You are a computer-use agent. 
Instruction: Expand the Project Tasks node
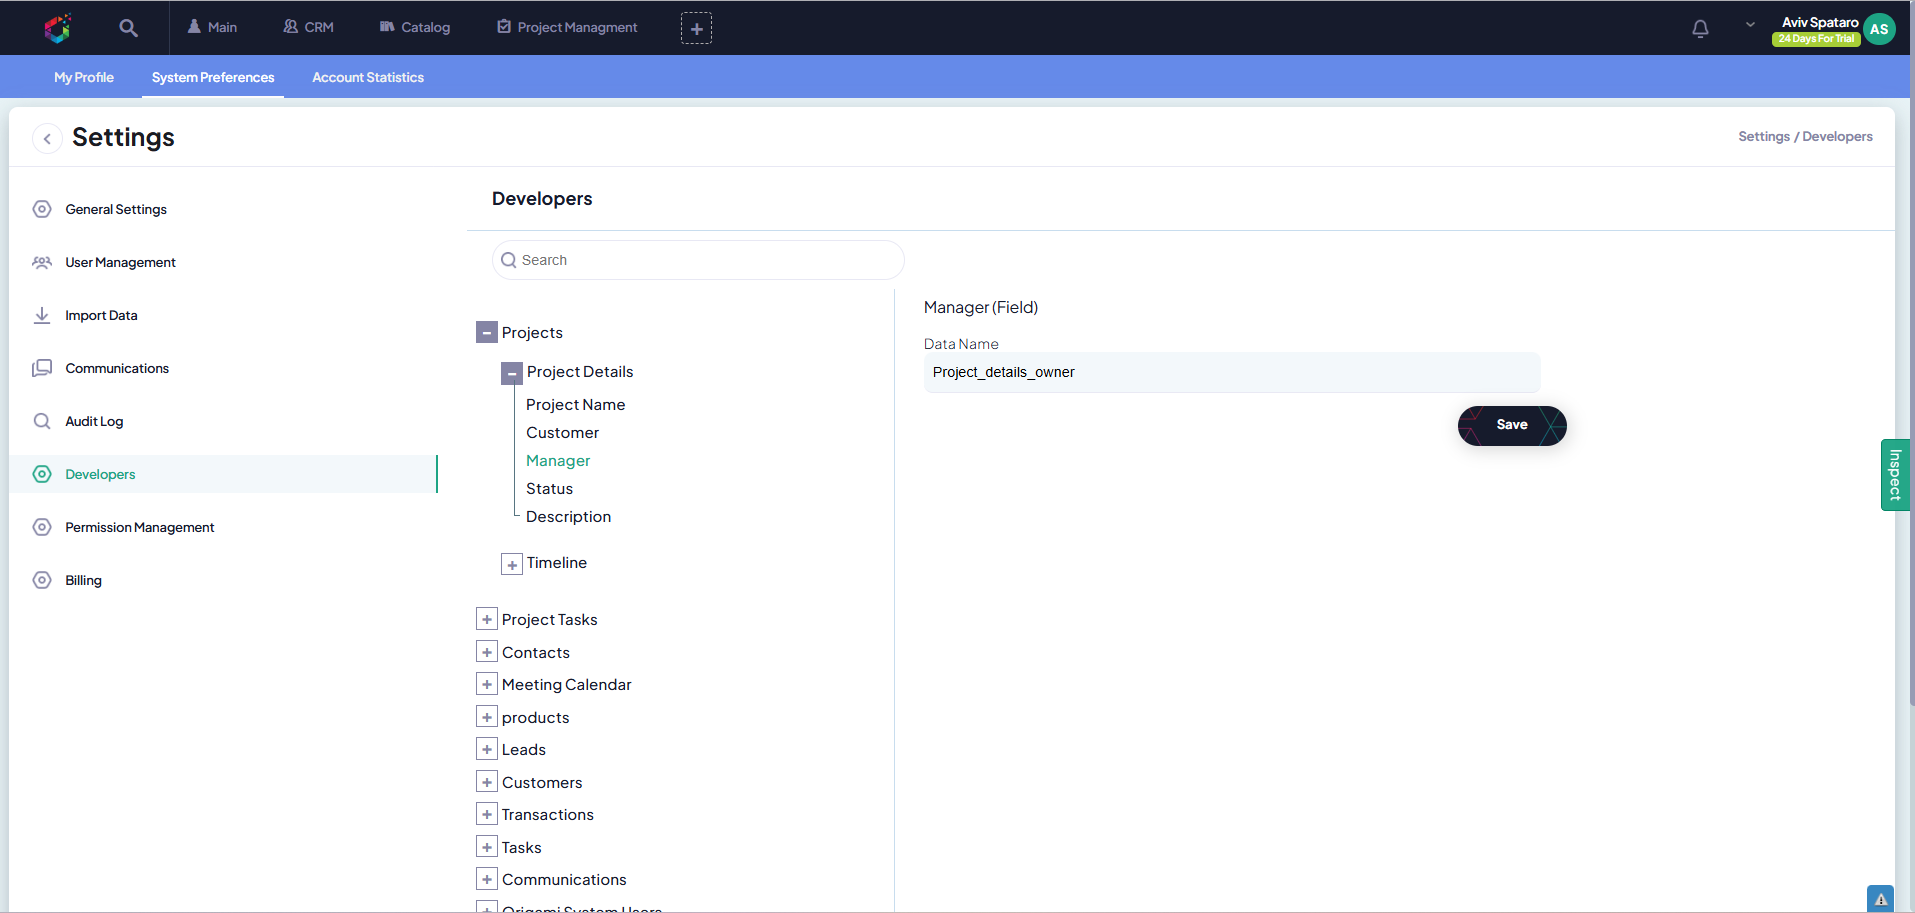coord(487,620)
